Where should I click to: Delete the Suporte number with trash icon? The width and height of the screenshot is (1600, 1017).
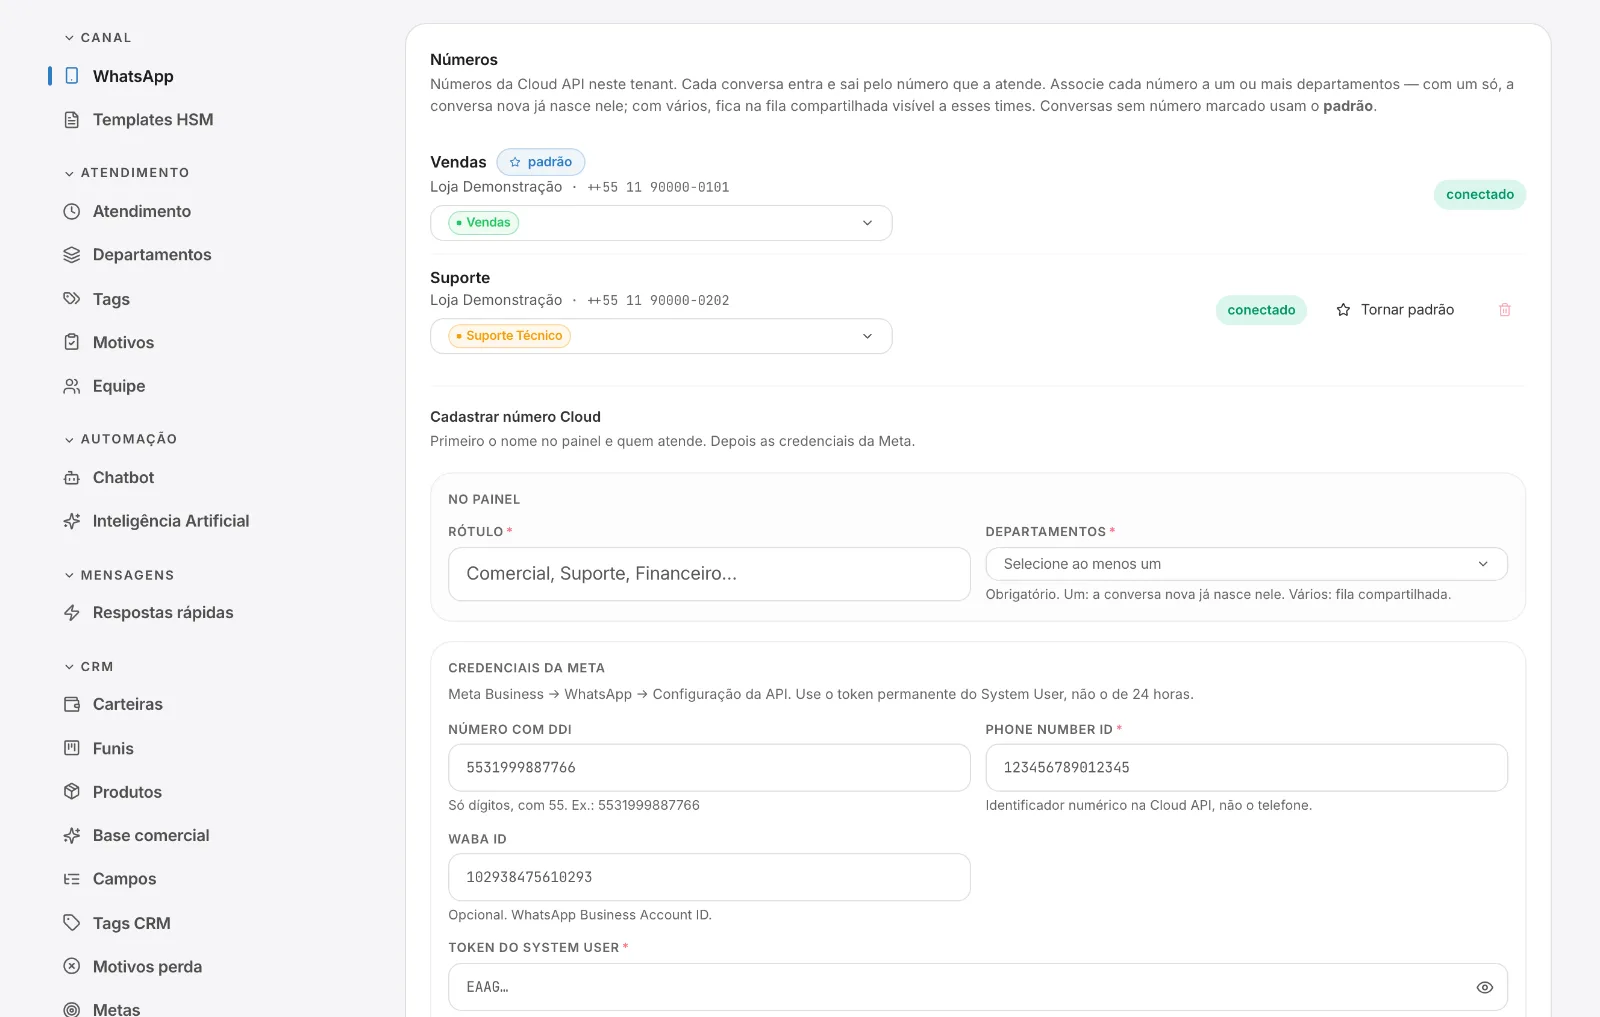tap(1505, 310)
